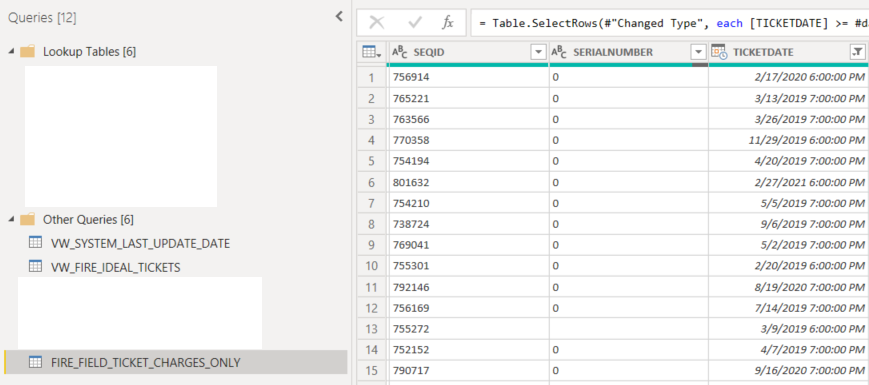Click SEQID cell 755301
The height and width of the screenshot is (385, 869).
469,266
